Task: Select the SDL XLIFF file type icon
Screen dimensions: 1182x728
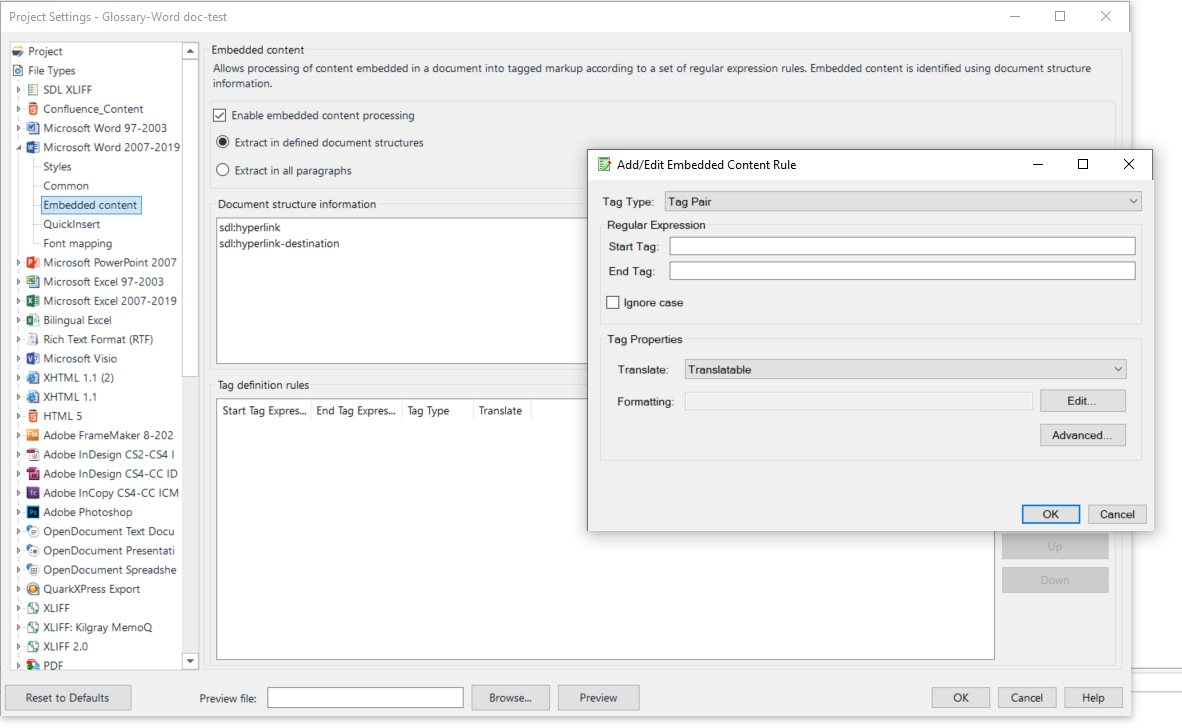Action: tap(31, 89)
